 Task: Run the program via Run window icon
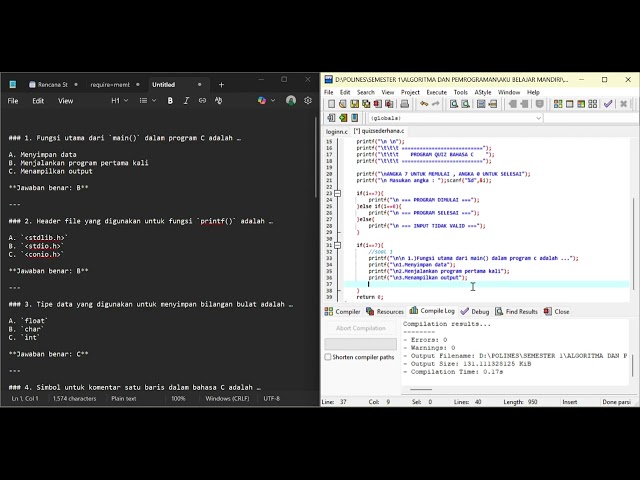569,104
